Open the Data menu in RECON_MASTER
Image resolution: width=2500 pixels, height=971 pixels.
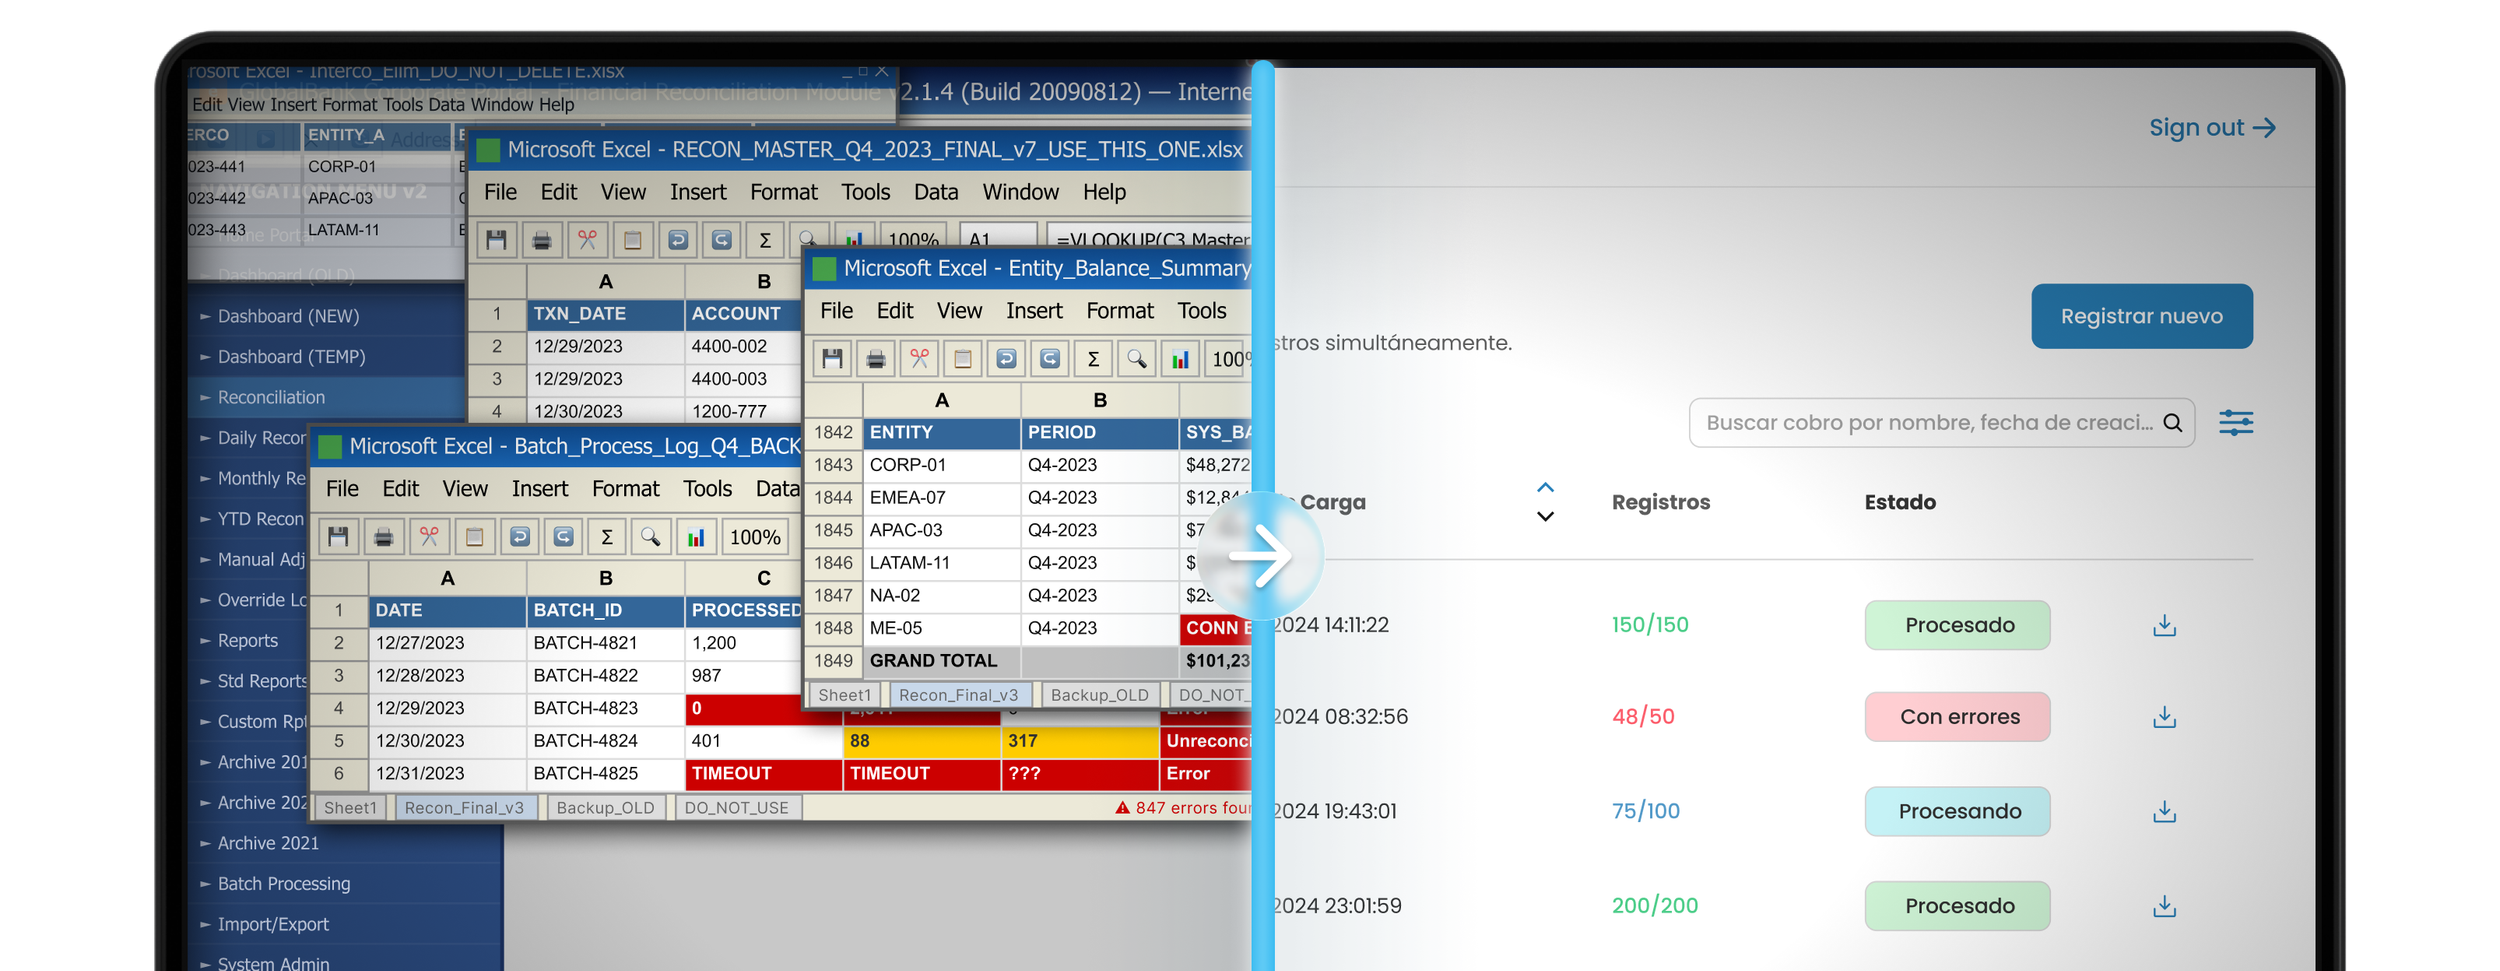935,192
